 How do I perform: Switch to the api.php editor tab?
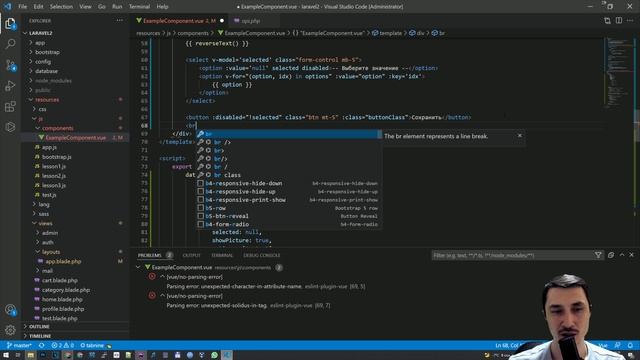coord(250,20)
